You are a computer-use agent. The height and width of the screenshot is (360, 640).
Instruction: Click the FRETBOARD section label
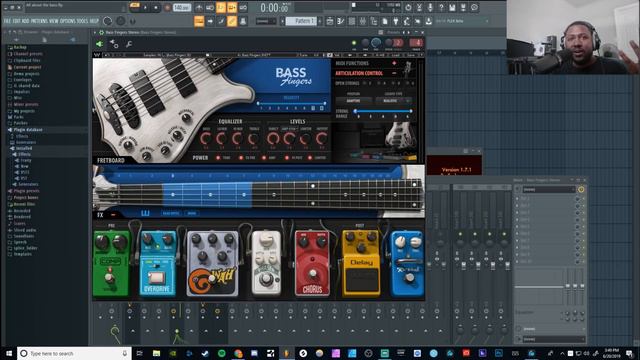(111, 160)
